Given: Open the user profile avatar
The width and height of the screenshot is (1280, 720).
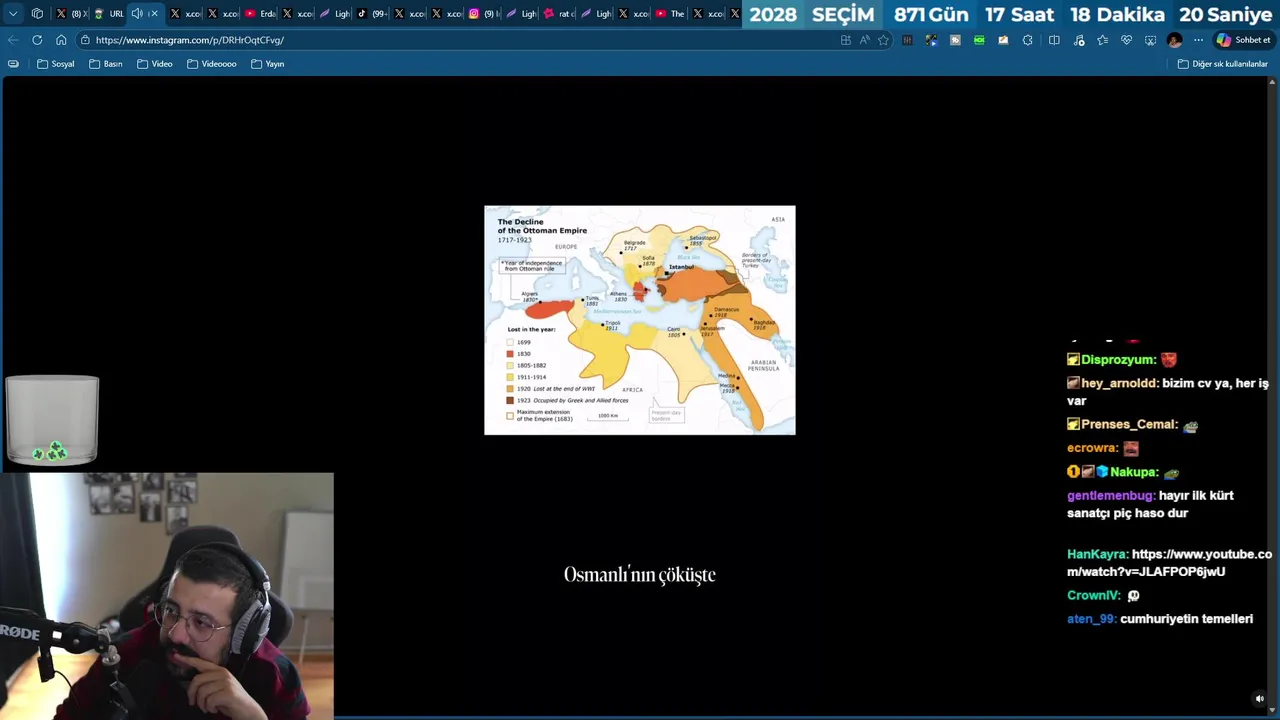Looking at the screenshot, I should click(1174, 40).
